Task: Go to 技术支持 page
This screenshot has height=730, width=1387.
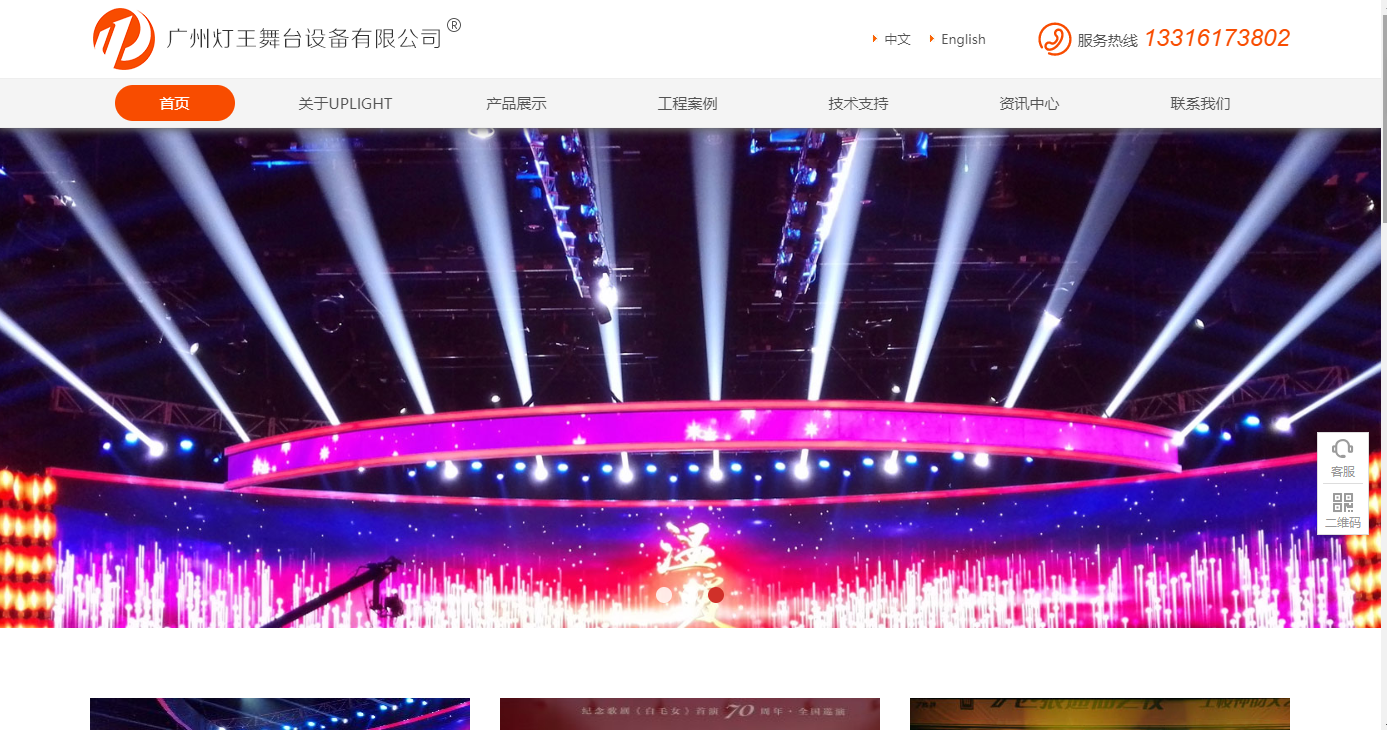Action: [x=858, y=103]
